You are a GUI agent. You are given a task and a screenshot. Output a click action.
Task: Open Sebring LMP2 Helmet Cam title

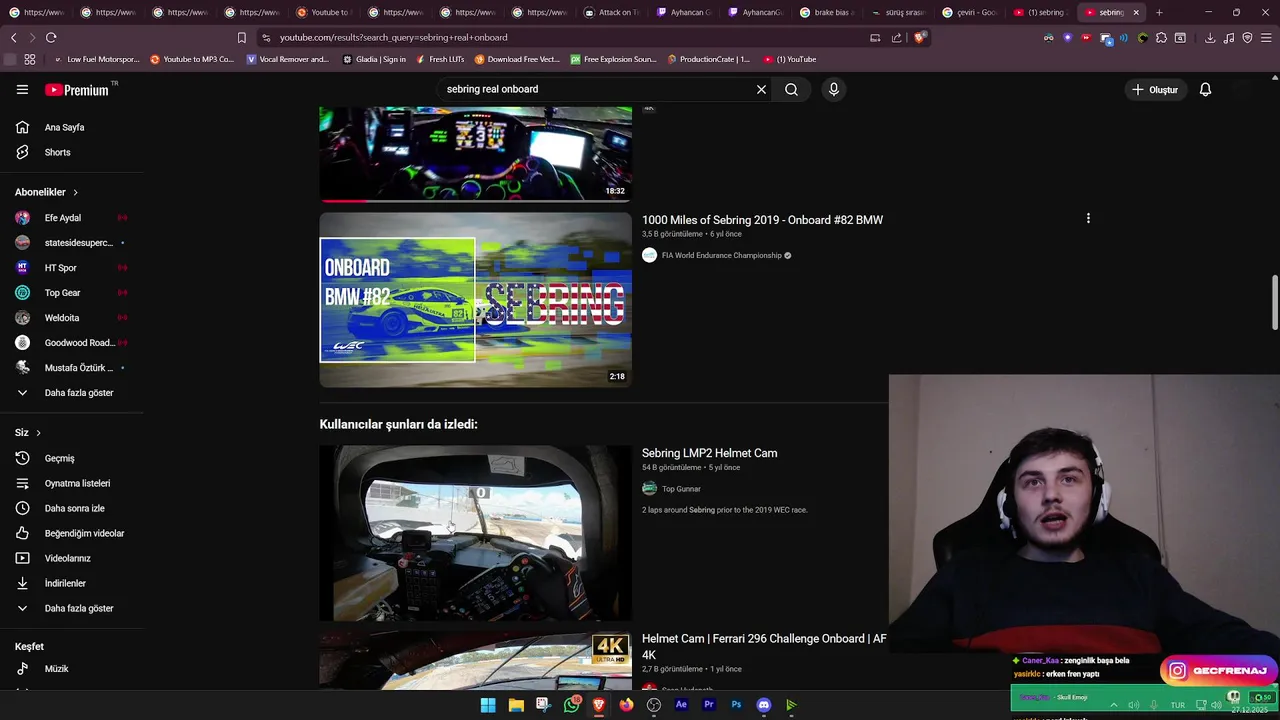pyautogui.click(x=709, y=453)
